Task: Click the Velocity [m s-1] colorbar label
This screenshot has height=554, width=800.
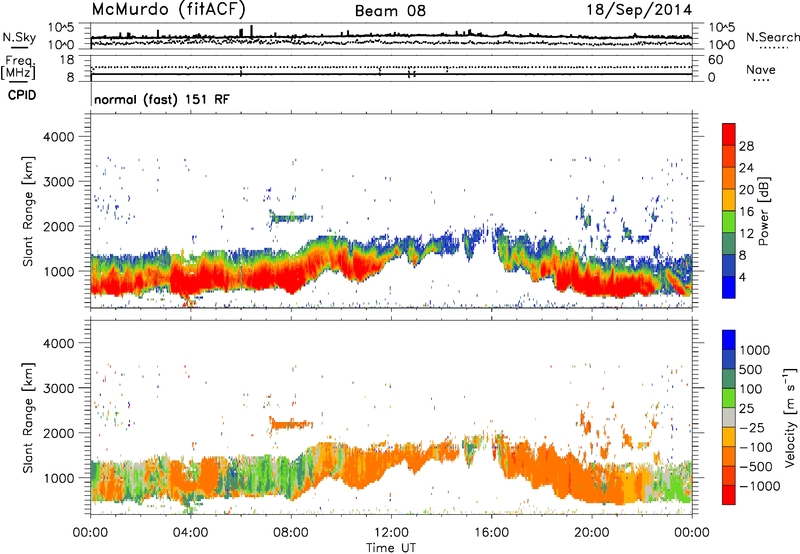Action: [x=790, y=417]
